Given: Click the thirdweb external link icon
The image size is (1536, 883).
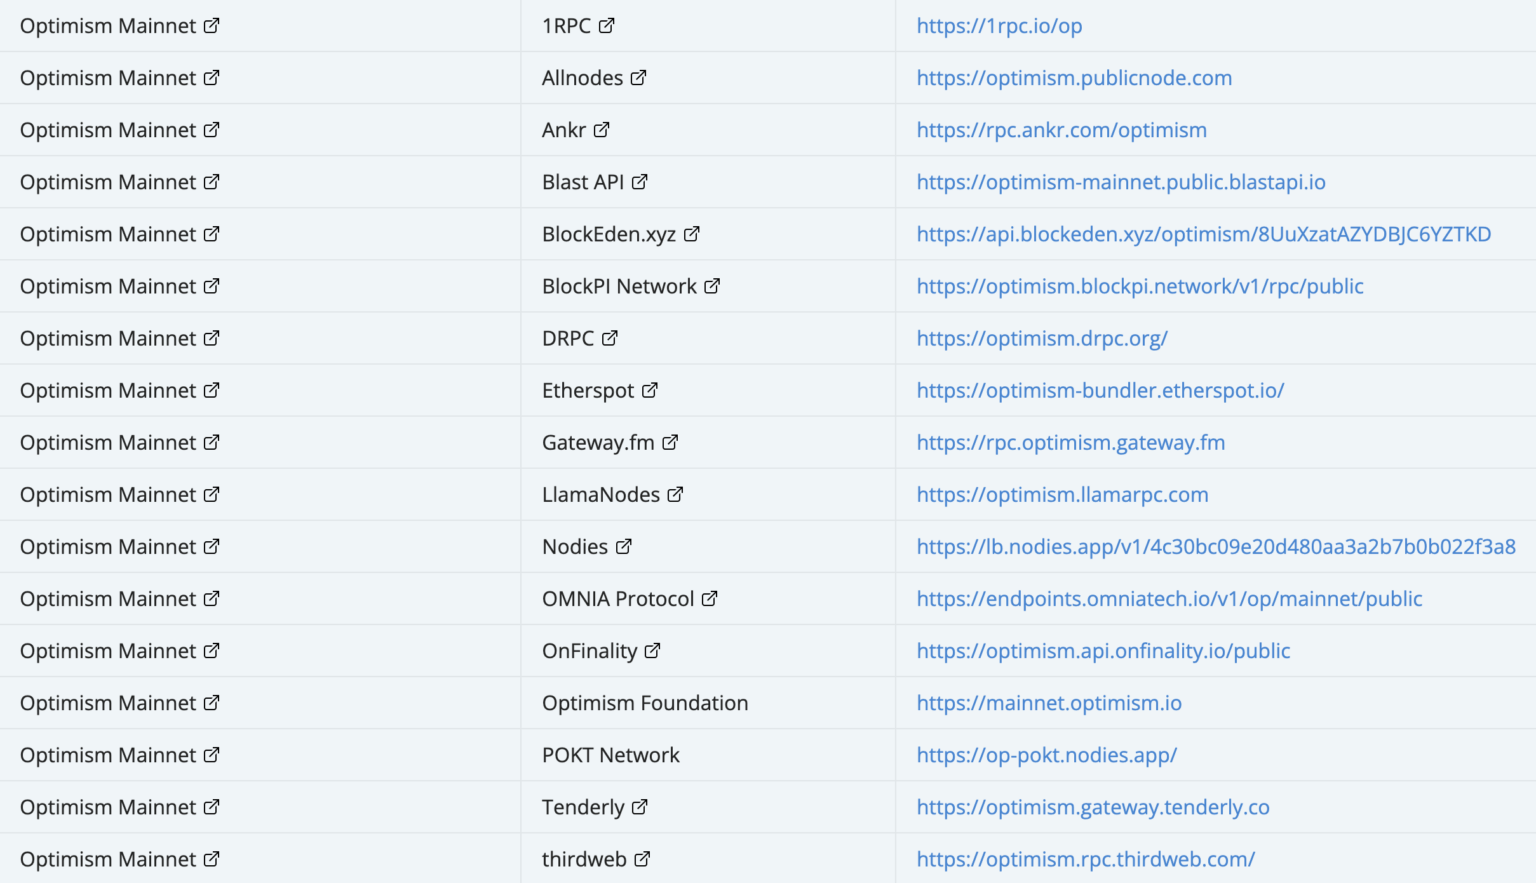Looking at the screenshot, I should tap(641, 858).
